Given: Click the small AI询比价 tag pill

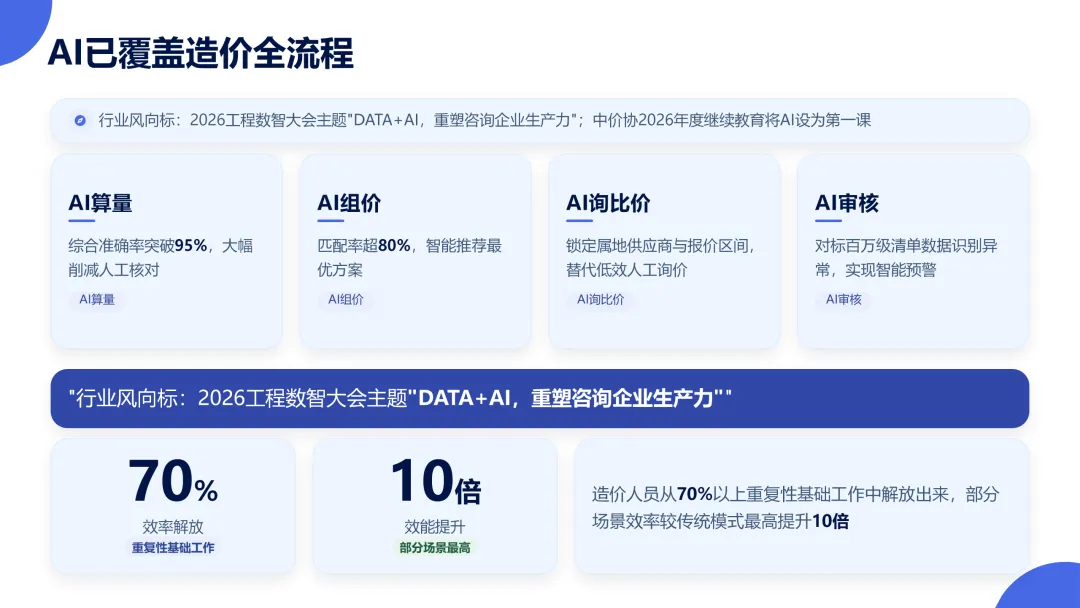Looking at the screenshot, I should 600,300.
